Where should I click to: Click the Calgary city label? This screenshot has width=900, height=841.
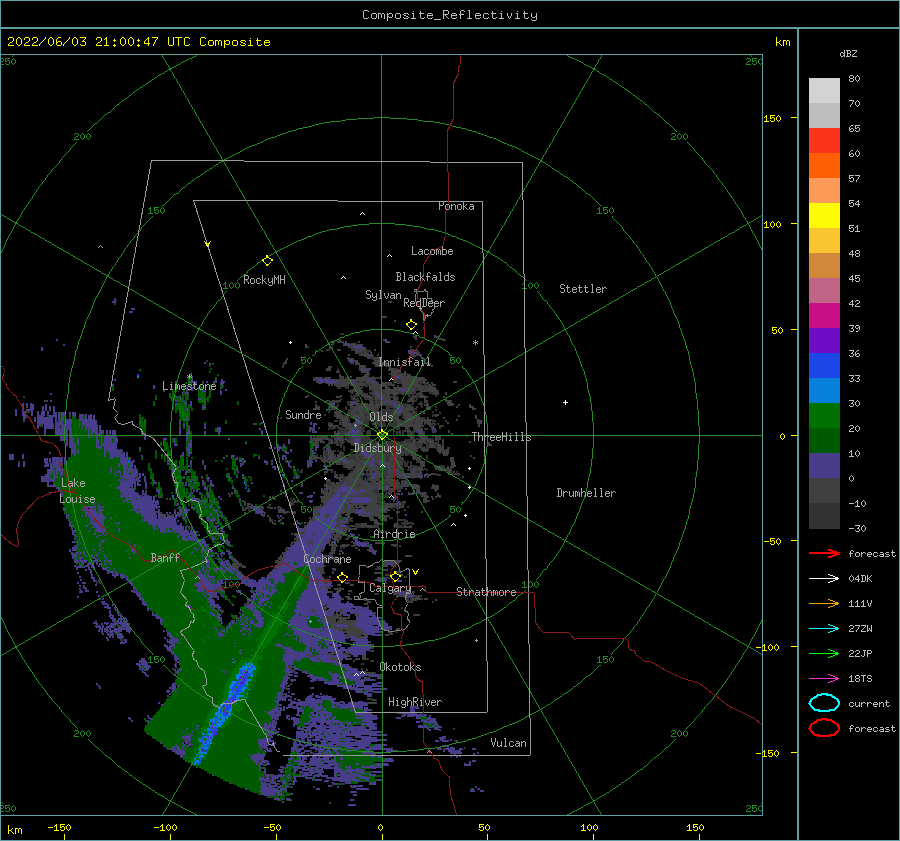tap(390, 588)
